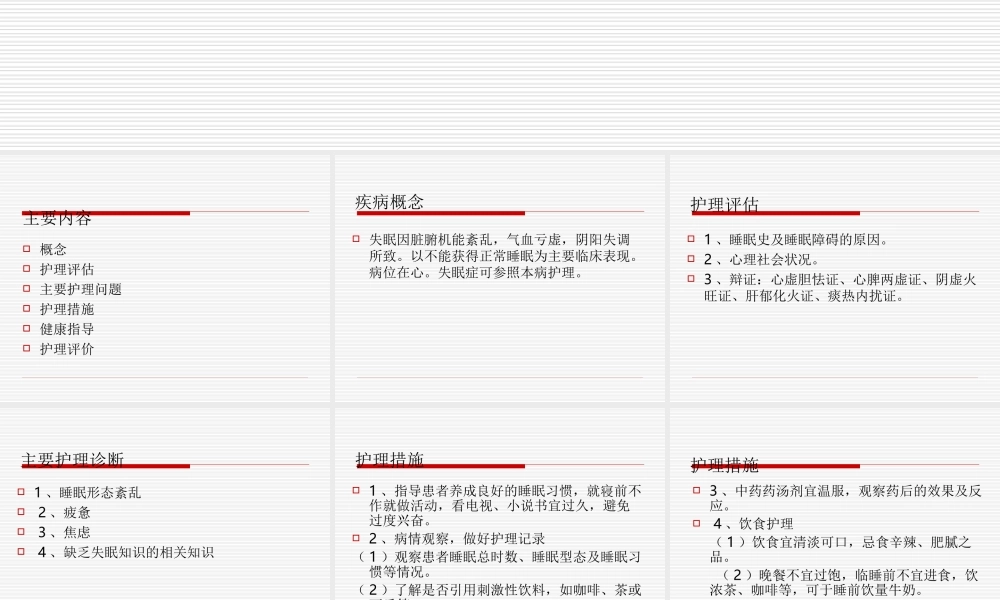This screenshot has width=1000, height=600.
Task: Click the bullet item 主要护理问题
Action: [x=81, y=289]
